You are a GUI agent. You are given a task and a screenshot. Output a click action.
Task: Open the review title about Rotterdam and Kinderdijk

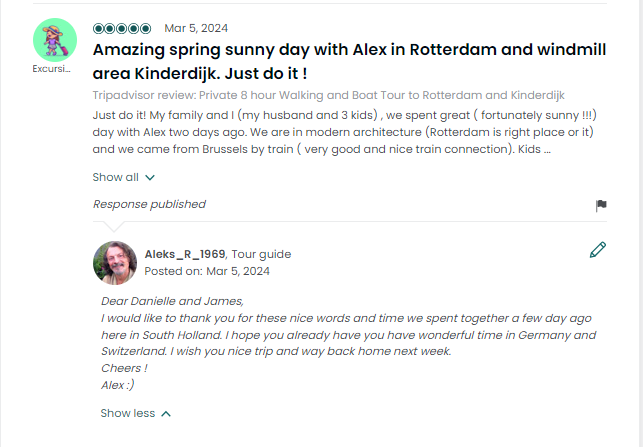click(x=349, y=62)
